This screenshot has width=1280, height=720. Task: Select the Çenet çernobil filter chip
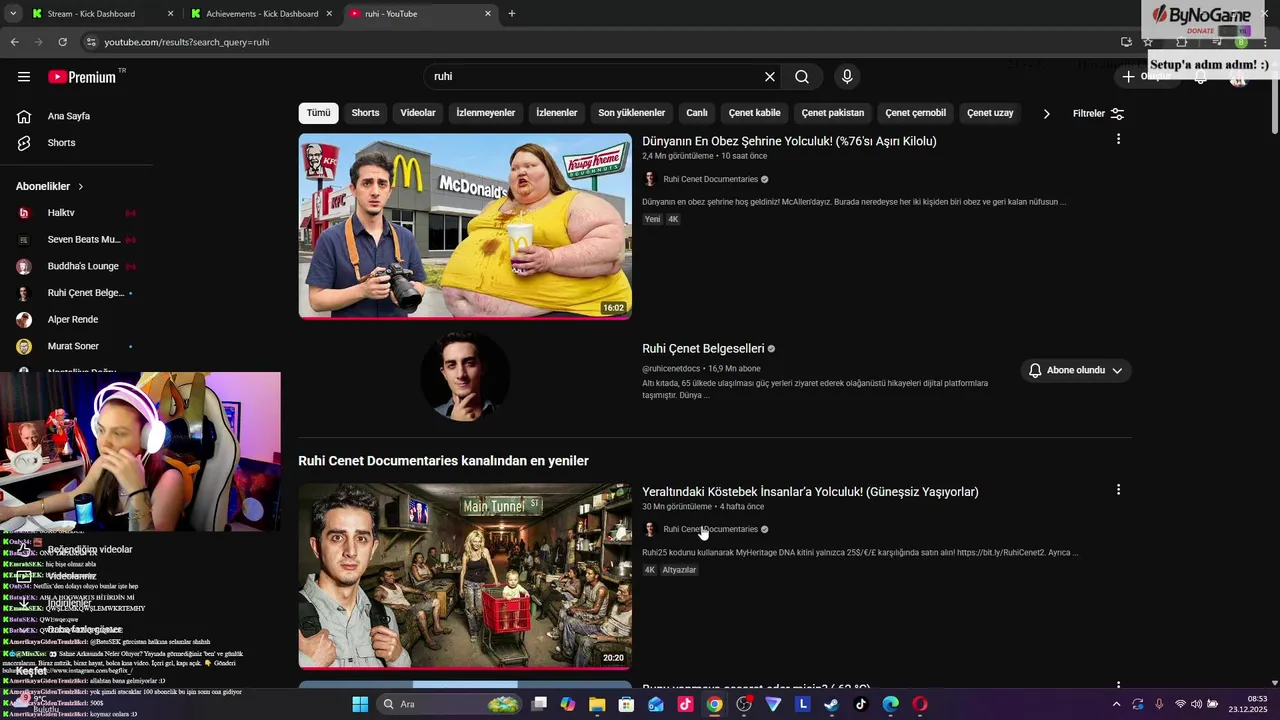915,113
